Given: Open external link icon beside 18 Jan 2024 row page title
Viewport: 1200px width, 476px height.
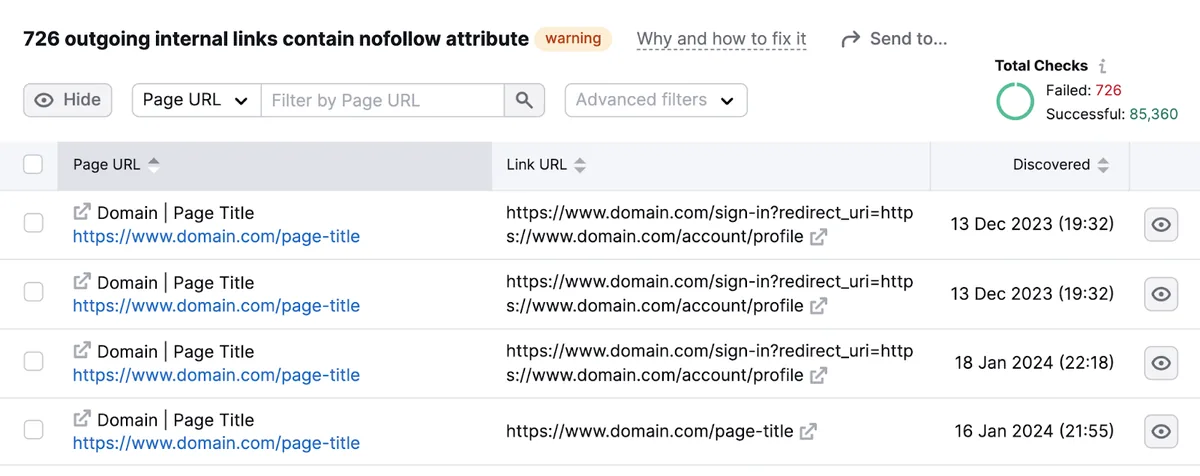Looking at the screenshot, I should [x=82, y=351].
